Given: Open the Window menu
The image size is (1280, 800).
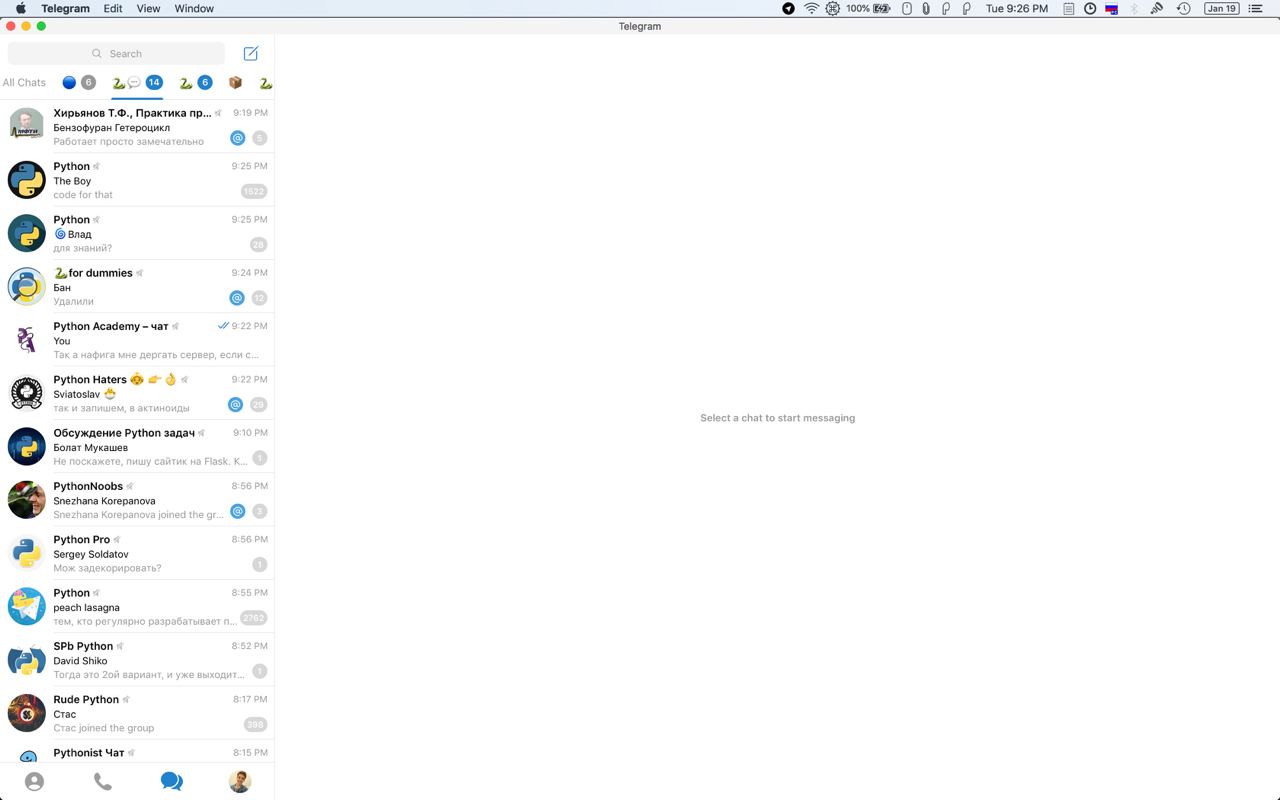Looking at the screenshot, I should [x=194, y=8].
